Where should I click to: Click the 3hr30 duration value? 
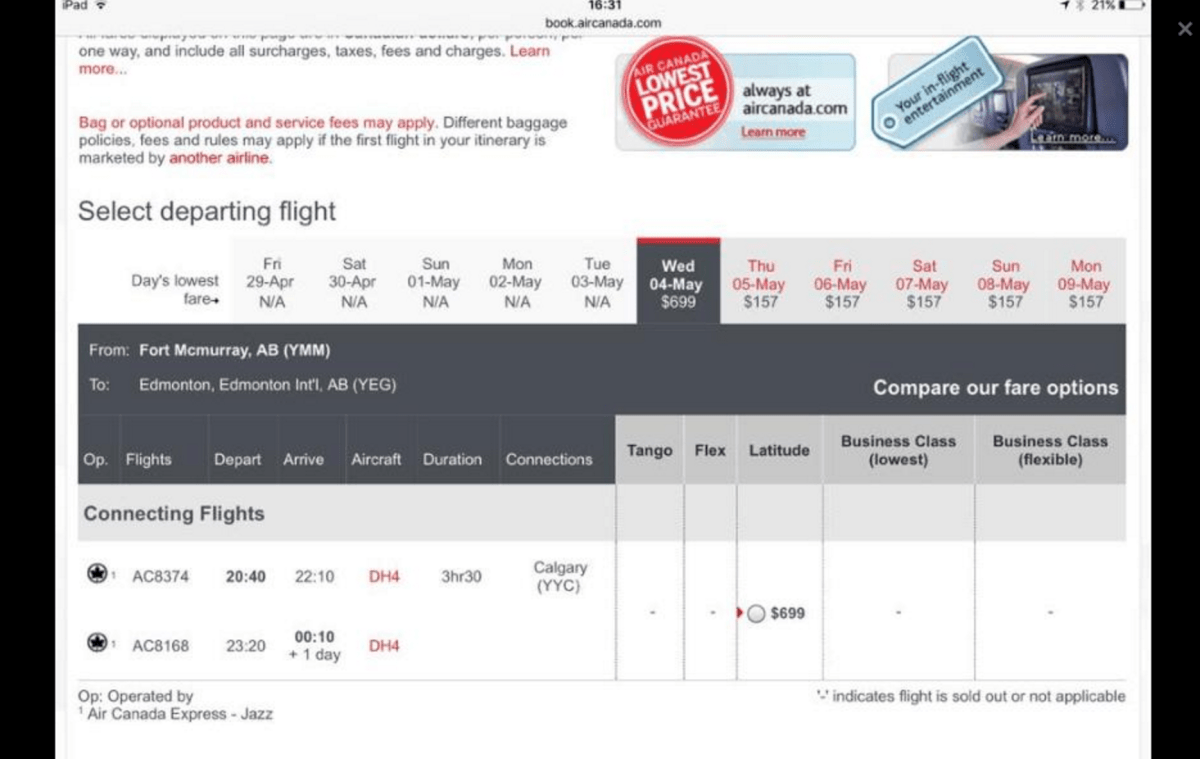461,577
